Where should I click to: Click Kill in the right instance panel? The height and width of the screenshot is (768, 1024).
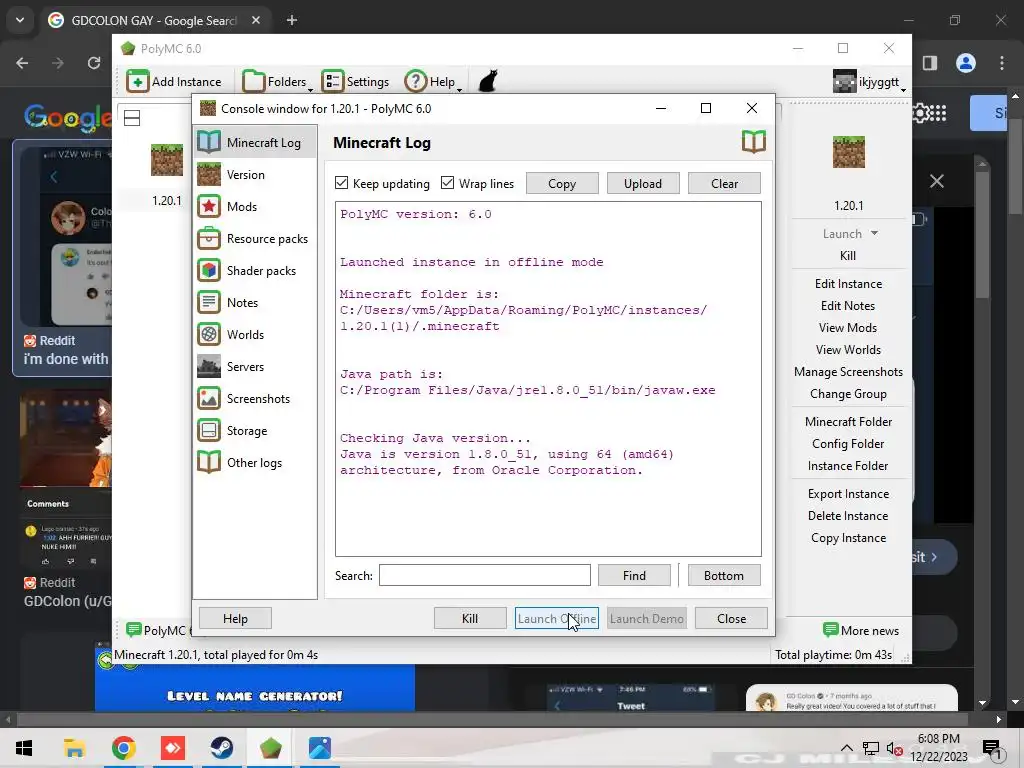[848, 255]
